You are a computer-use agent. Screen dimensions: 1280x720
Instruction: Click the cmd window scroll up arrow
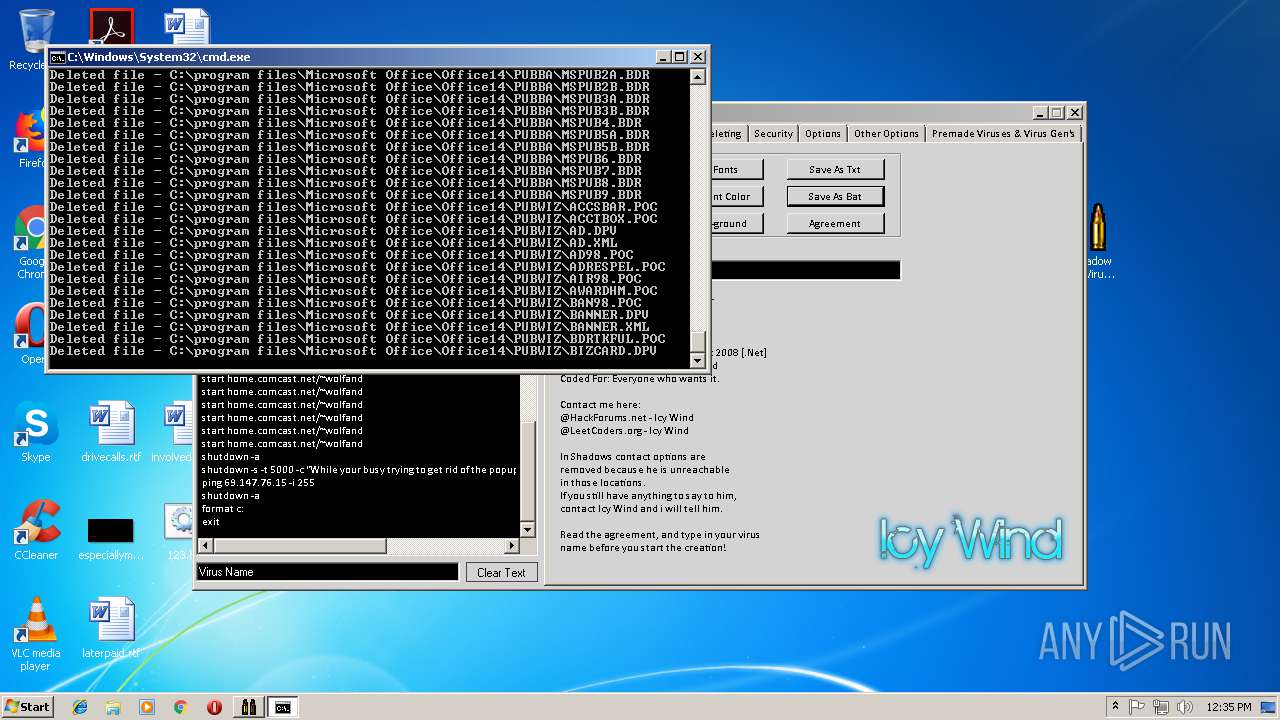pos(697,77)
